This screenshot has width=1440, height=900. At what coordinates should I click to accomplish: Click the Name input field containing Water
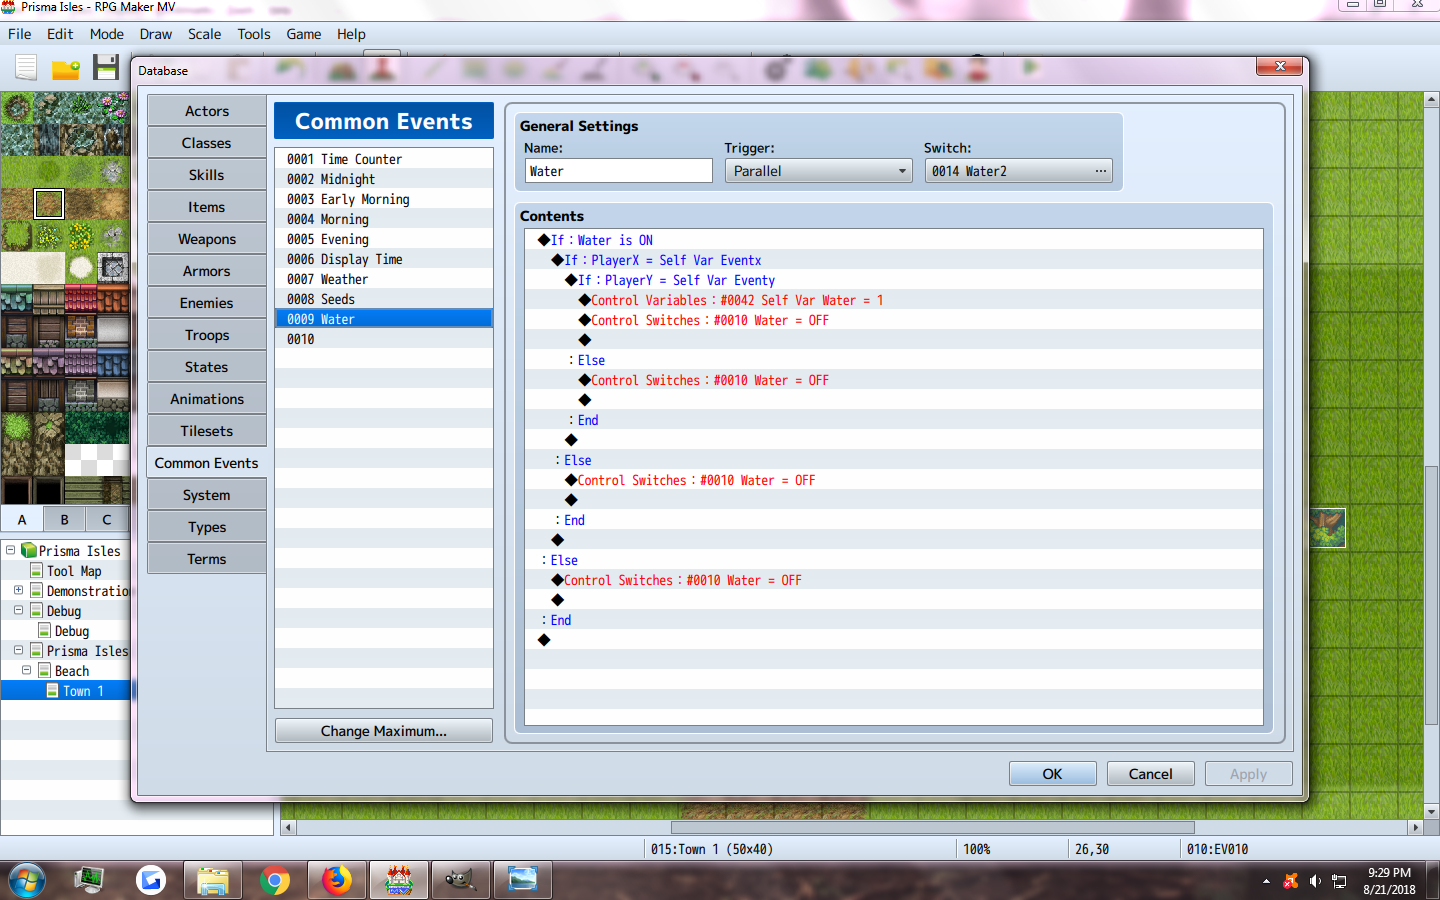[619, 171]
